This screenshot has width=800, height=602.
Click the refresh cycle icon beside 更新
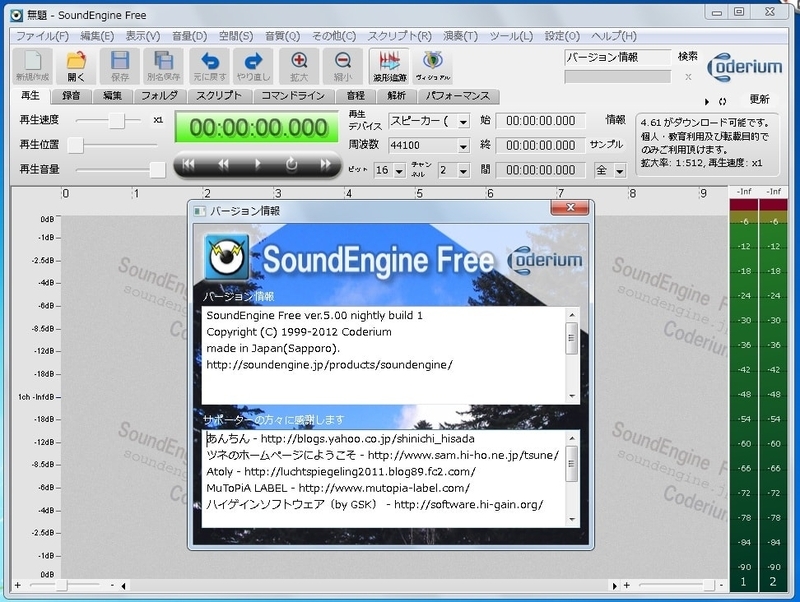pos(722,102)
